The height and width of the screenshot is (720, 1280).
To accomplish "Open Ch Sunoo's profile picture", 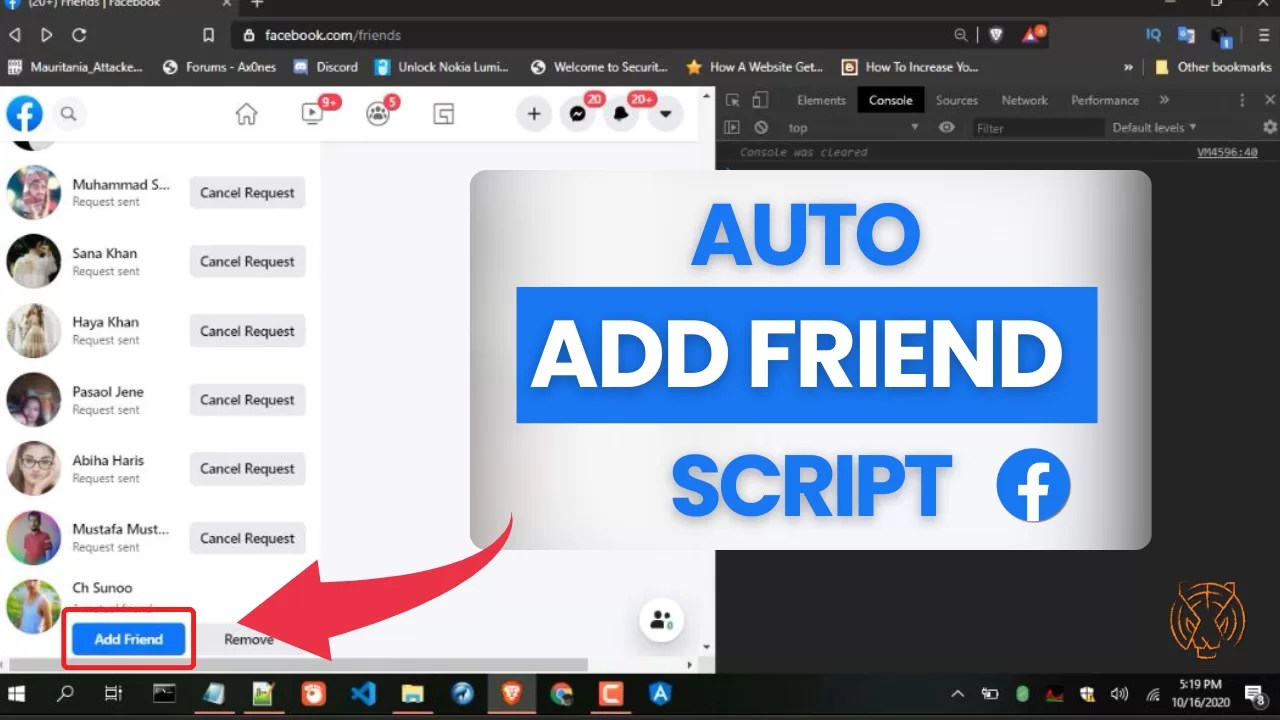I will tap(34, 606).
